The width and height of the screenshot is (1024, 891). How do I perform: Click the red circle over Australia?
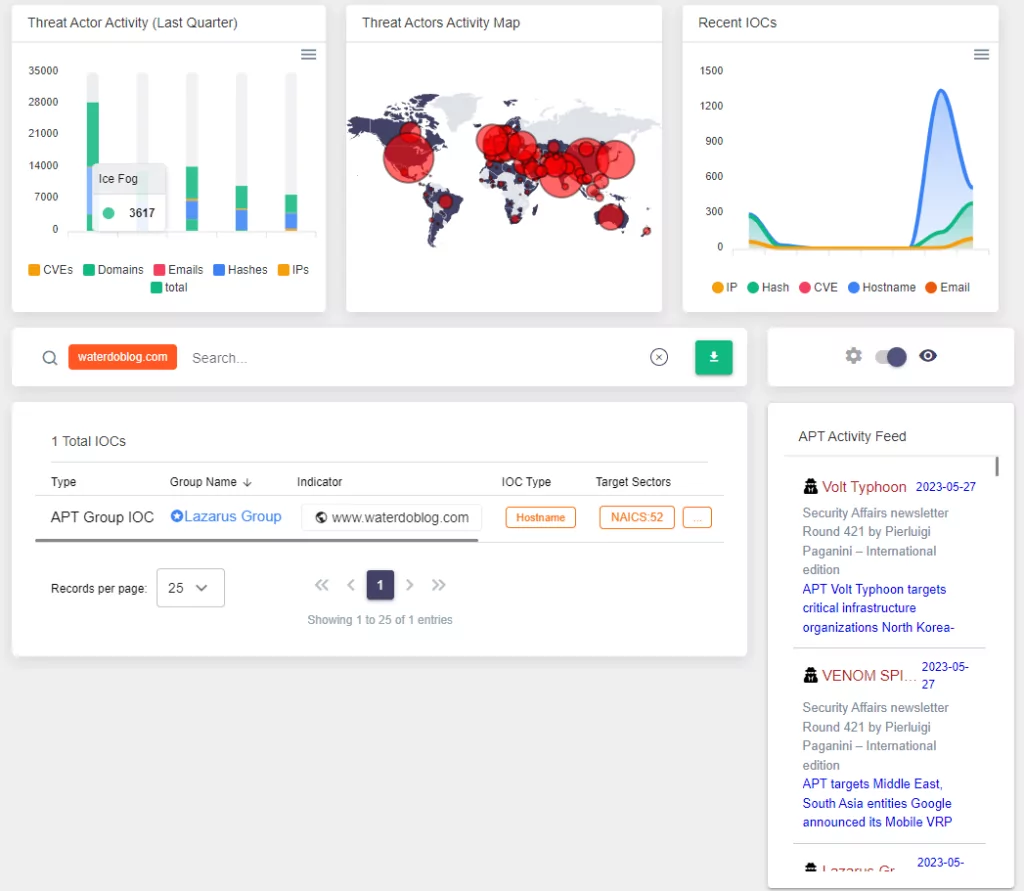pos(611,216)
